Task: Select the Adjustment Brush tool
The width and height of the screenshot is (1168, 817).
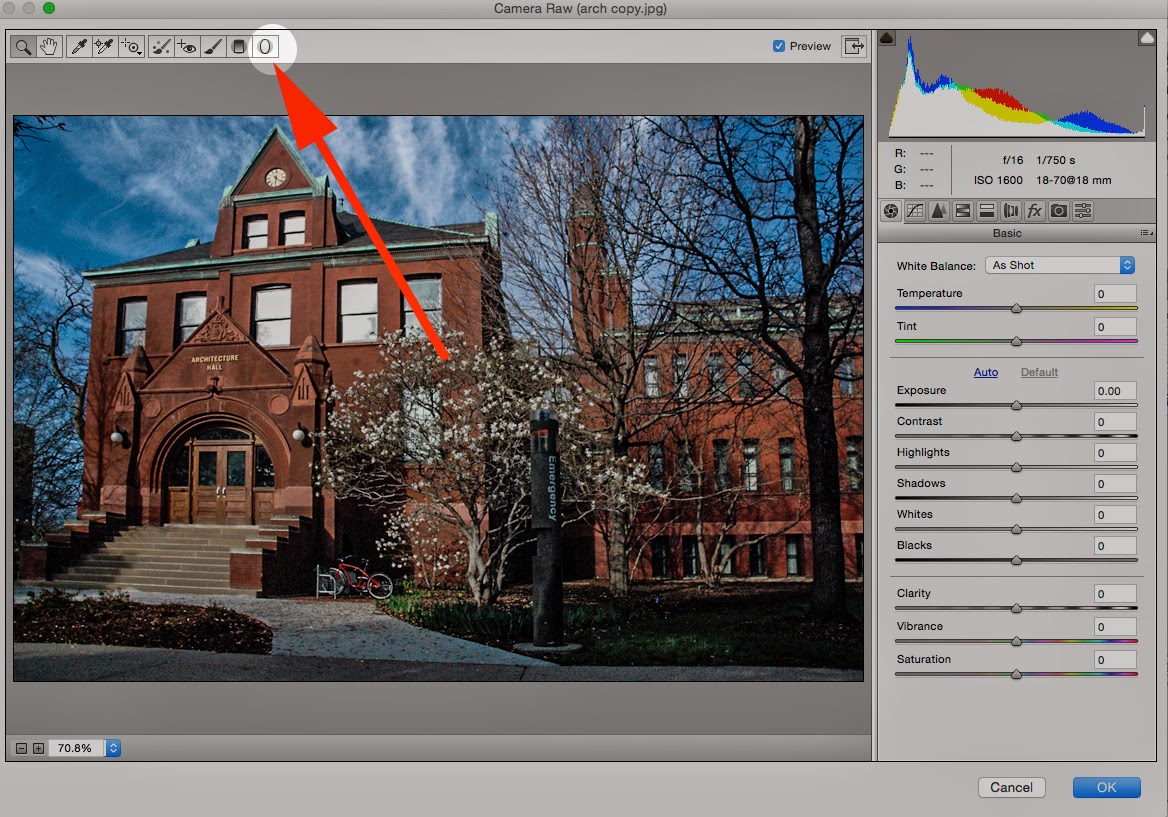Action: click(212, 46)
